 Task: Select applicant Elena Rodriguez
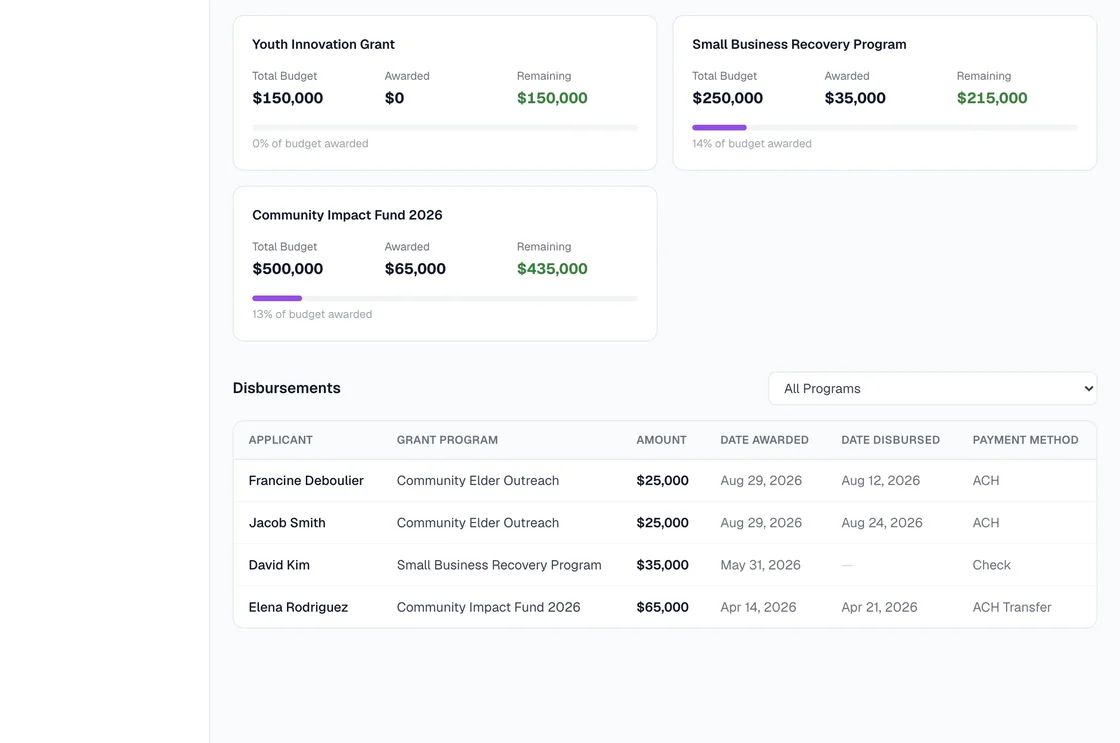(298, 607)
